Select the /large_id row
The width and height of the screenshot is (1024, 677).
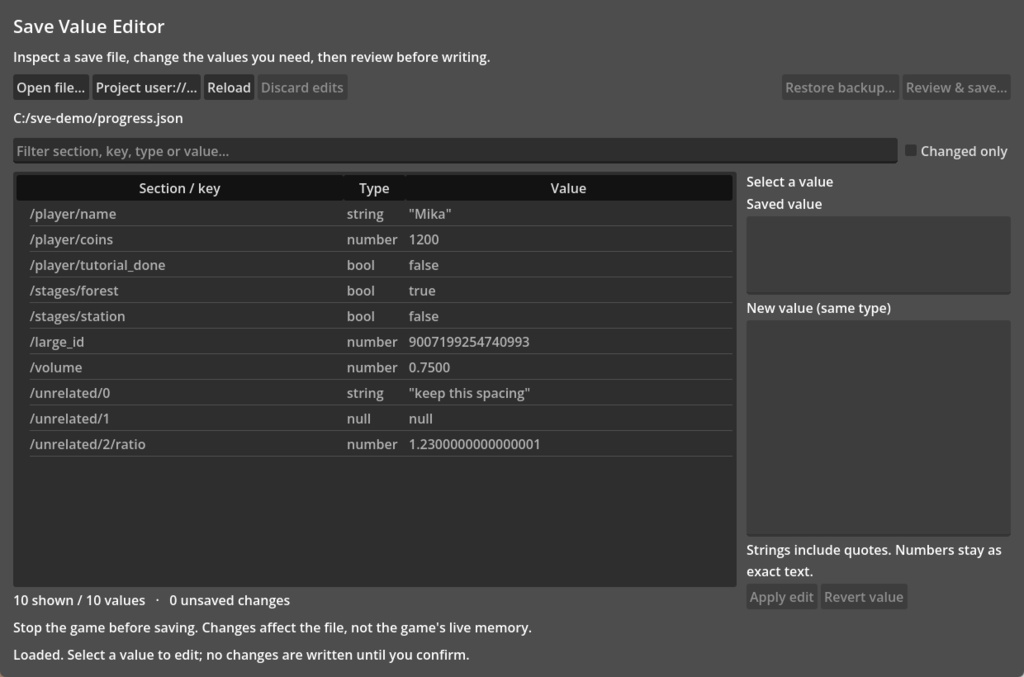coord(374,341)
